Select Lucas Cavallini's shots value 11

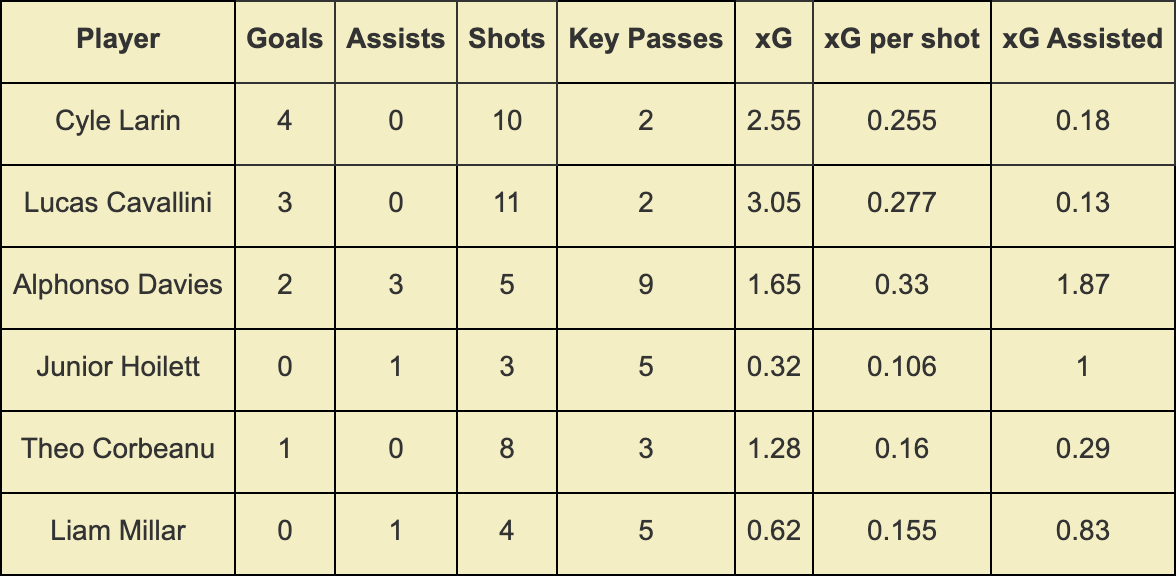[507, 203]
